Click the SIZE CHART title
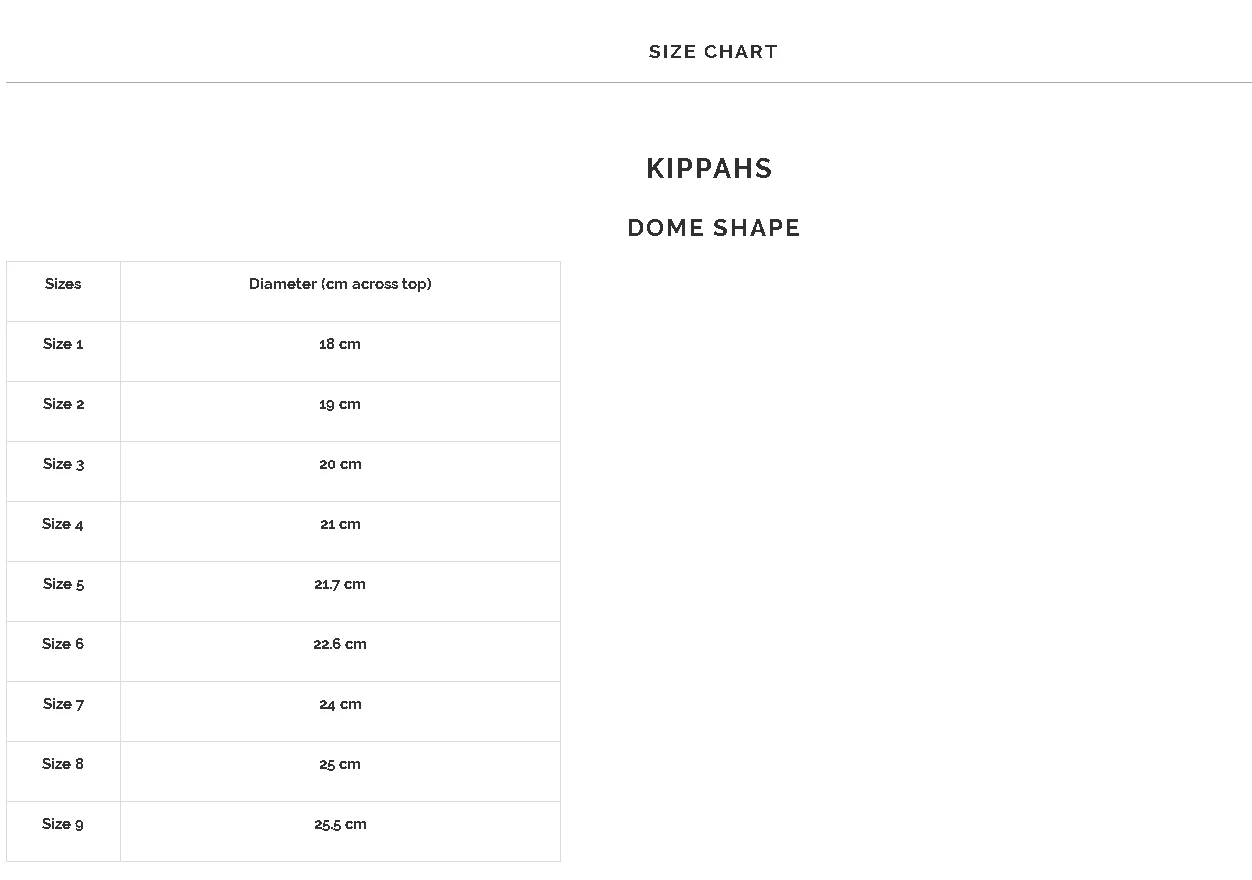1252x880 pixels. click(713, 52)
